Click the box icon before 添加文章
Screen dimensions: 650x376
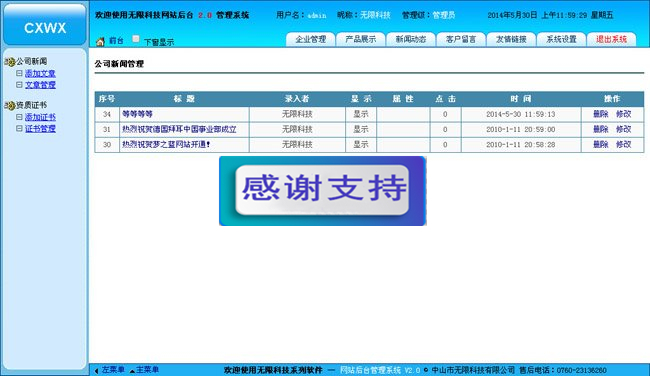point(19,73)
